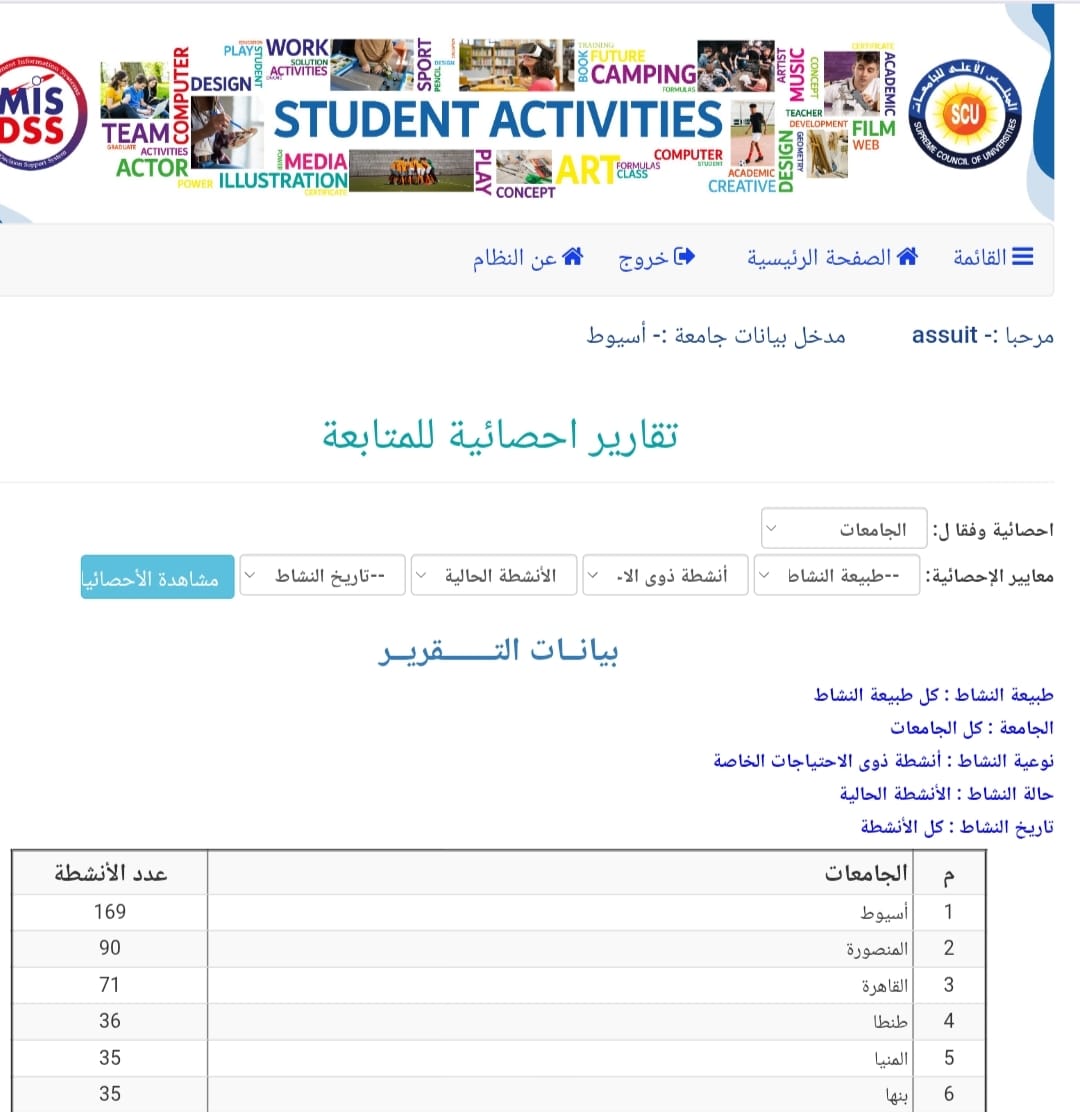Open the أنشطة ذوى الا dropdown
Screen dimensions: 1080x1112
coord(665,576)
